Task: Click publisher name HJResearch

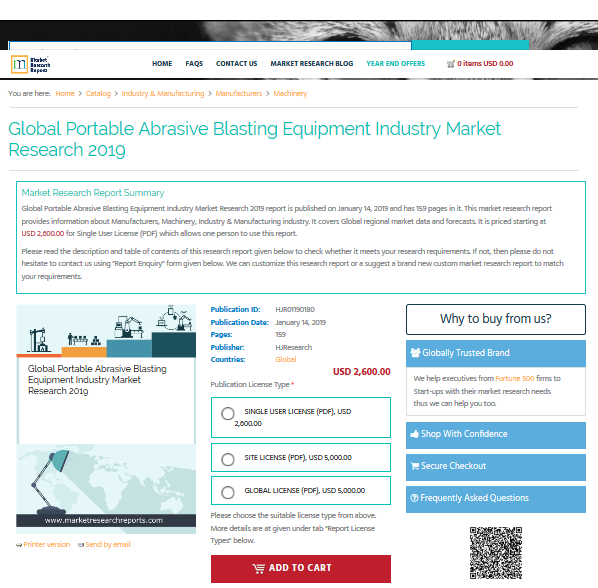Action: click(x=294, y=347)
